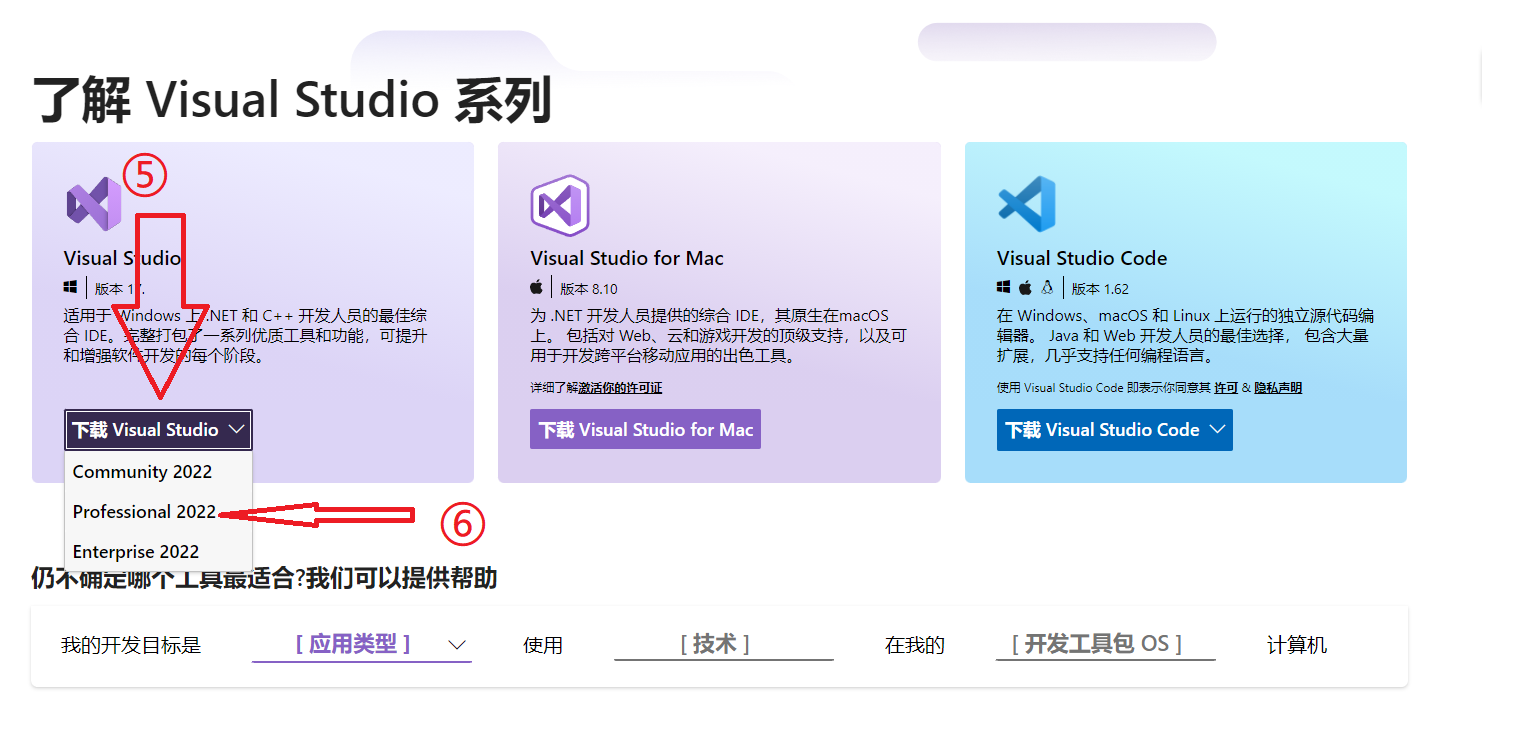
Task: Click the chevron next to 应用类型
Action: (458, 644)
